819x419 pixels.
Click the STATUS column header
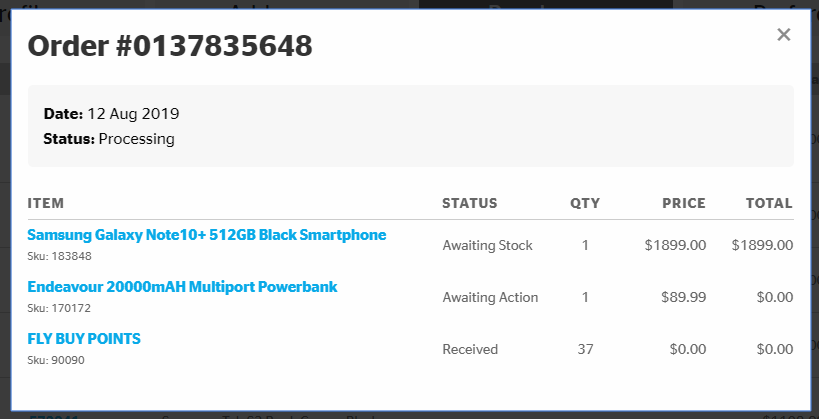pyautogui.click(x=469, y=203)
